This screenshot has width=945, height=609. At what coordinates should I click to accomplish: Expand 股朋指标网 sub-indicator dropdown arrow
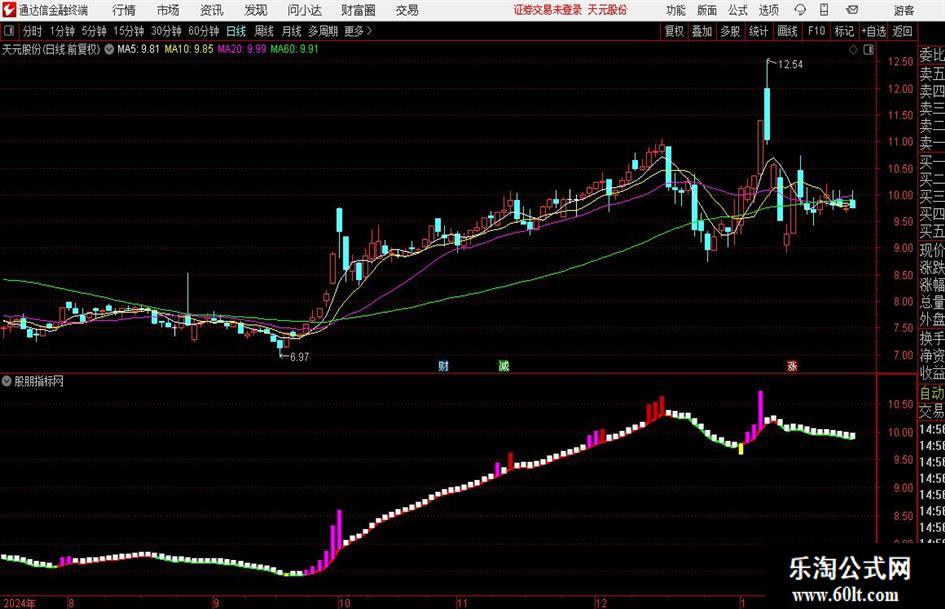pos(7,381)
